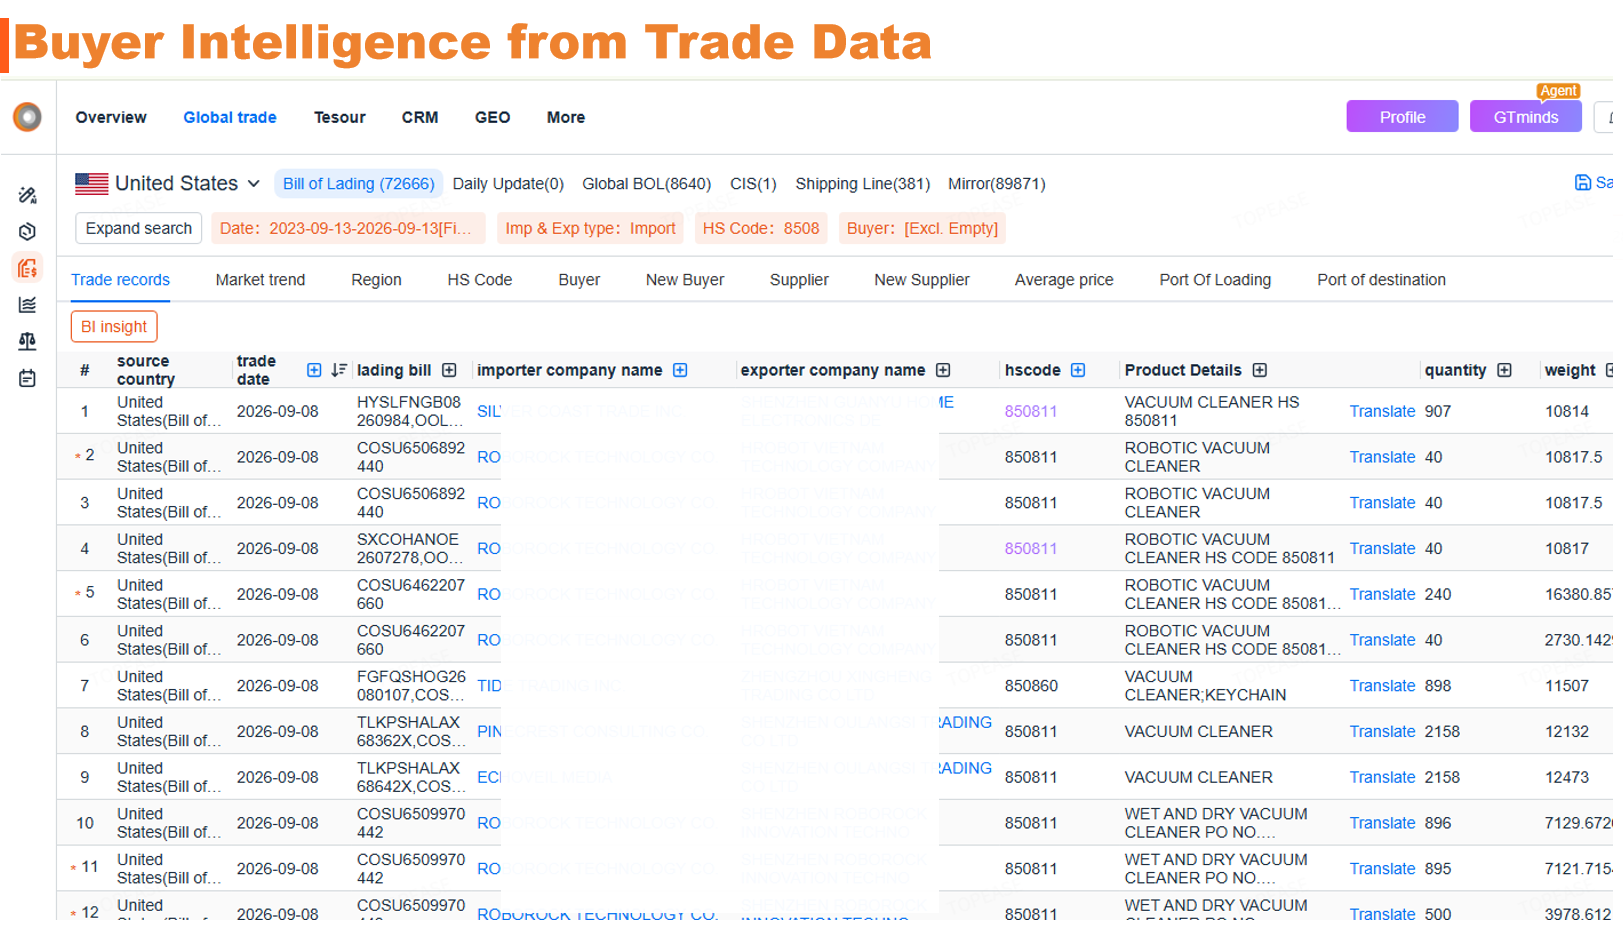Click the United States flag icon
The height and width of the screenshot is (931, 1623).
[92, 184]
